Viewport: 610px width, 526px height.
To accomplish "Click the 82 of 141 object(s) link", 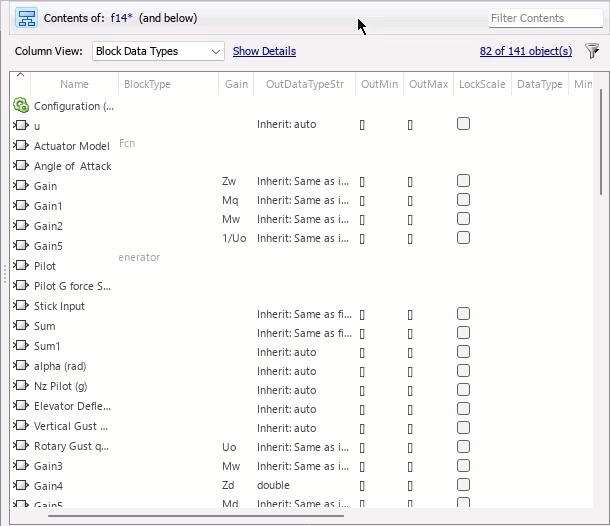I will click(x=525, y=51).
